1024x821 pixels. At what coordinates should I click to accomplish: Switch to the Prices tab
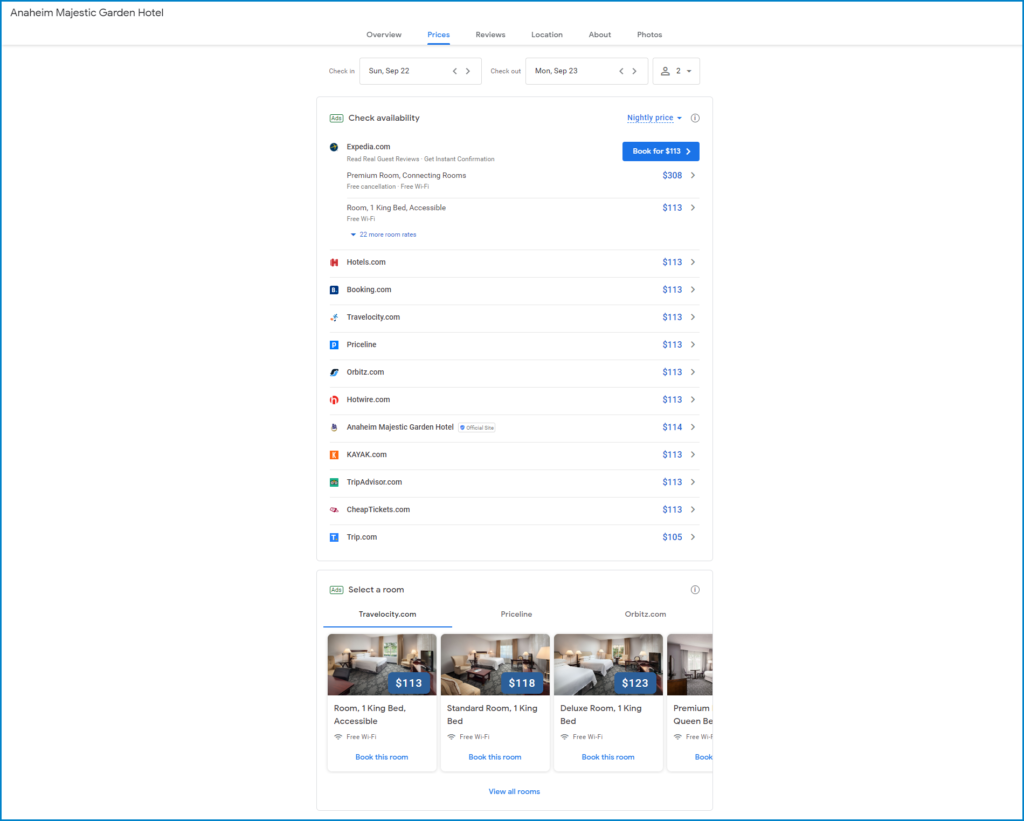tap(438, 35)
